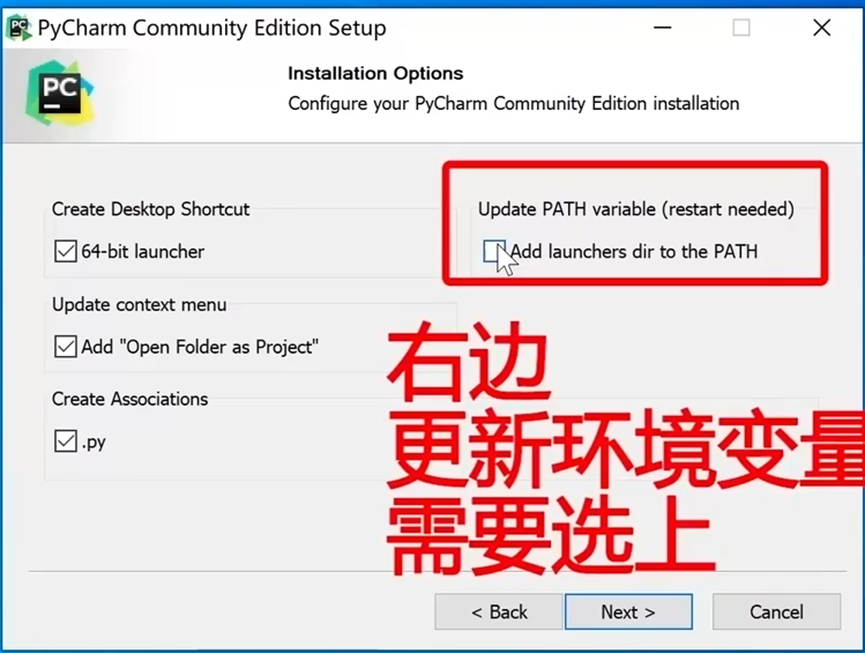Uncheck the 64-bit launcher checkbox

pos(66,251)
